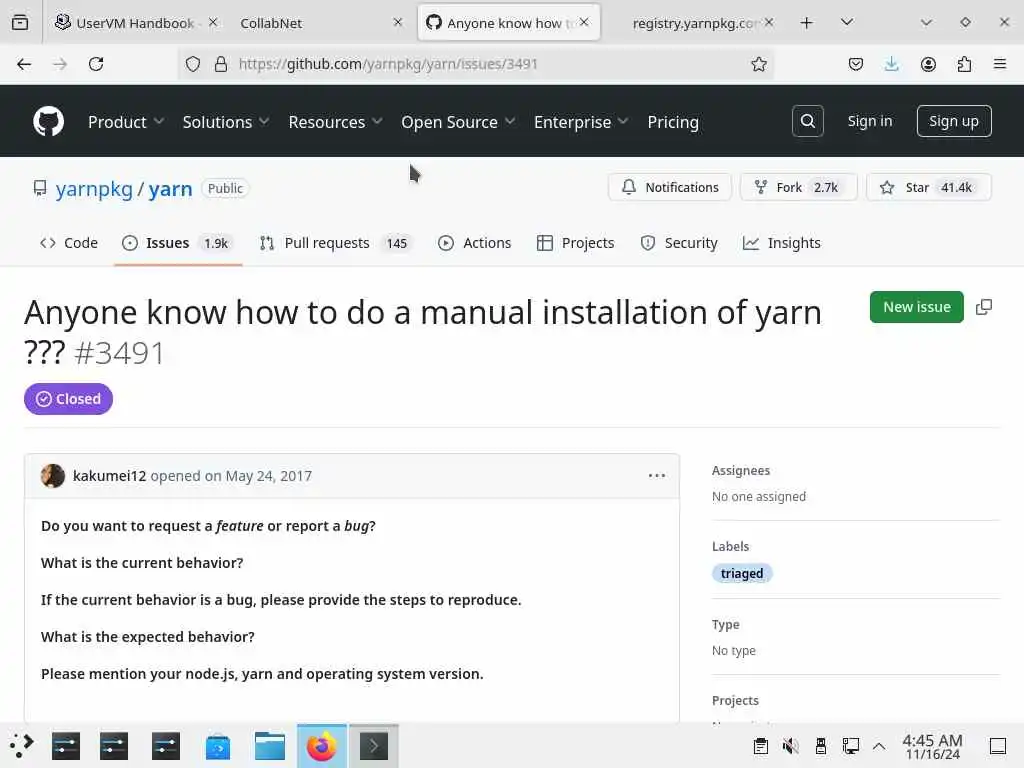Open the clipboard tray icon
Image resolution: width=1024 pixels, height=768 pixels.
760,745
